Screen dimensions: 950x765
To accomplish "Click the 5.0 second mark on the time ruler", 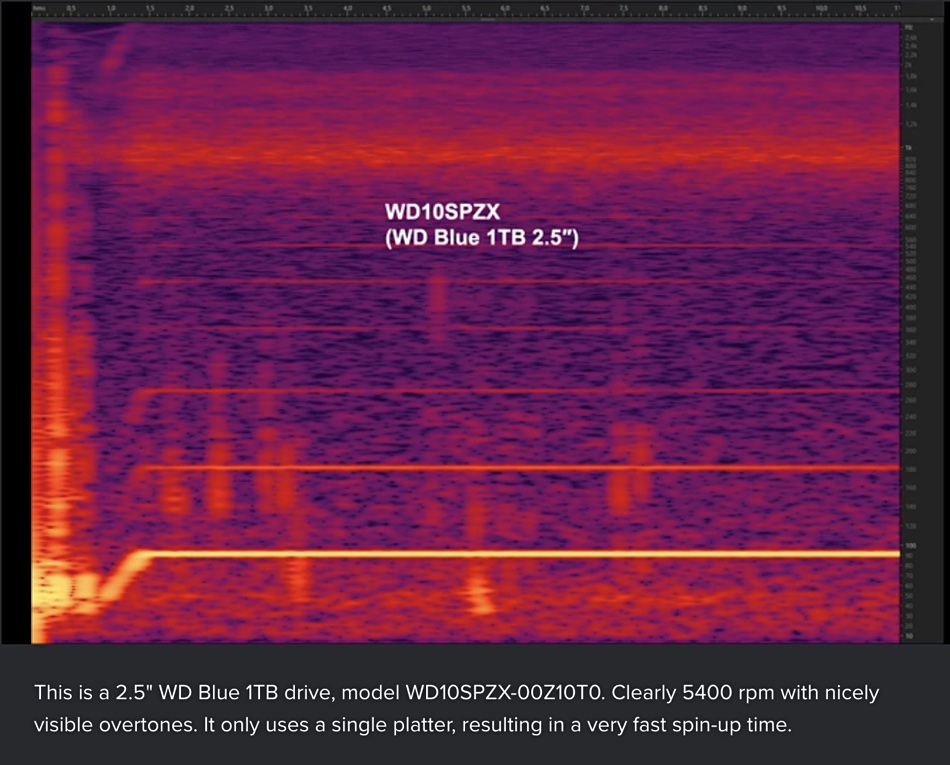I will coord(427,8).
